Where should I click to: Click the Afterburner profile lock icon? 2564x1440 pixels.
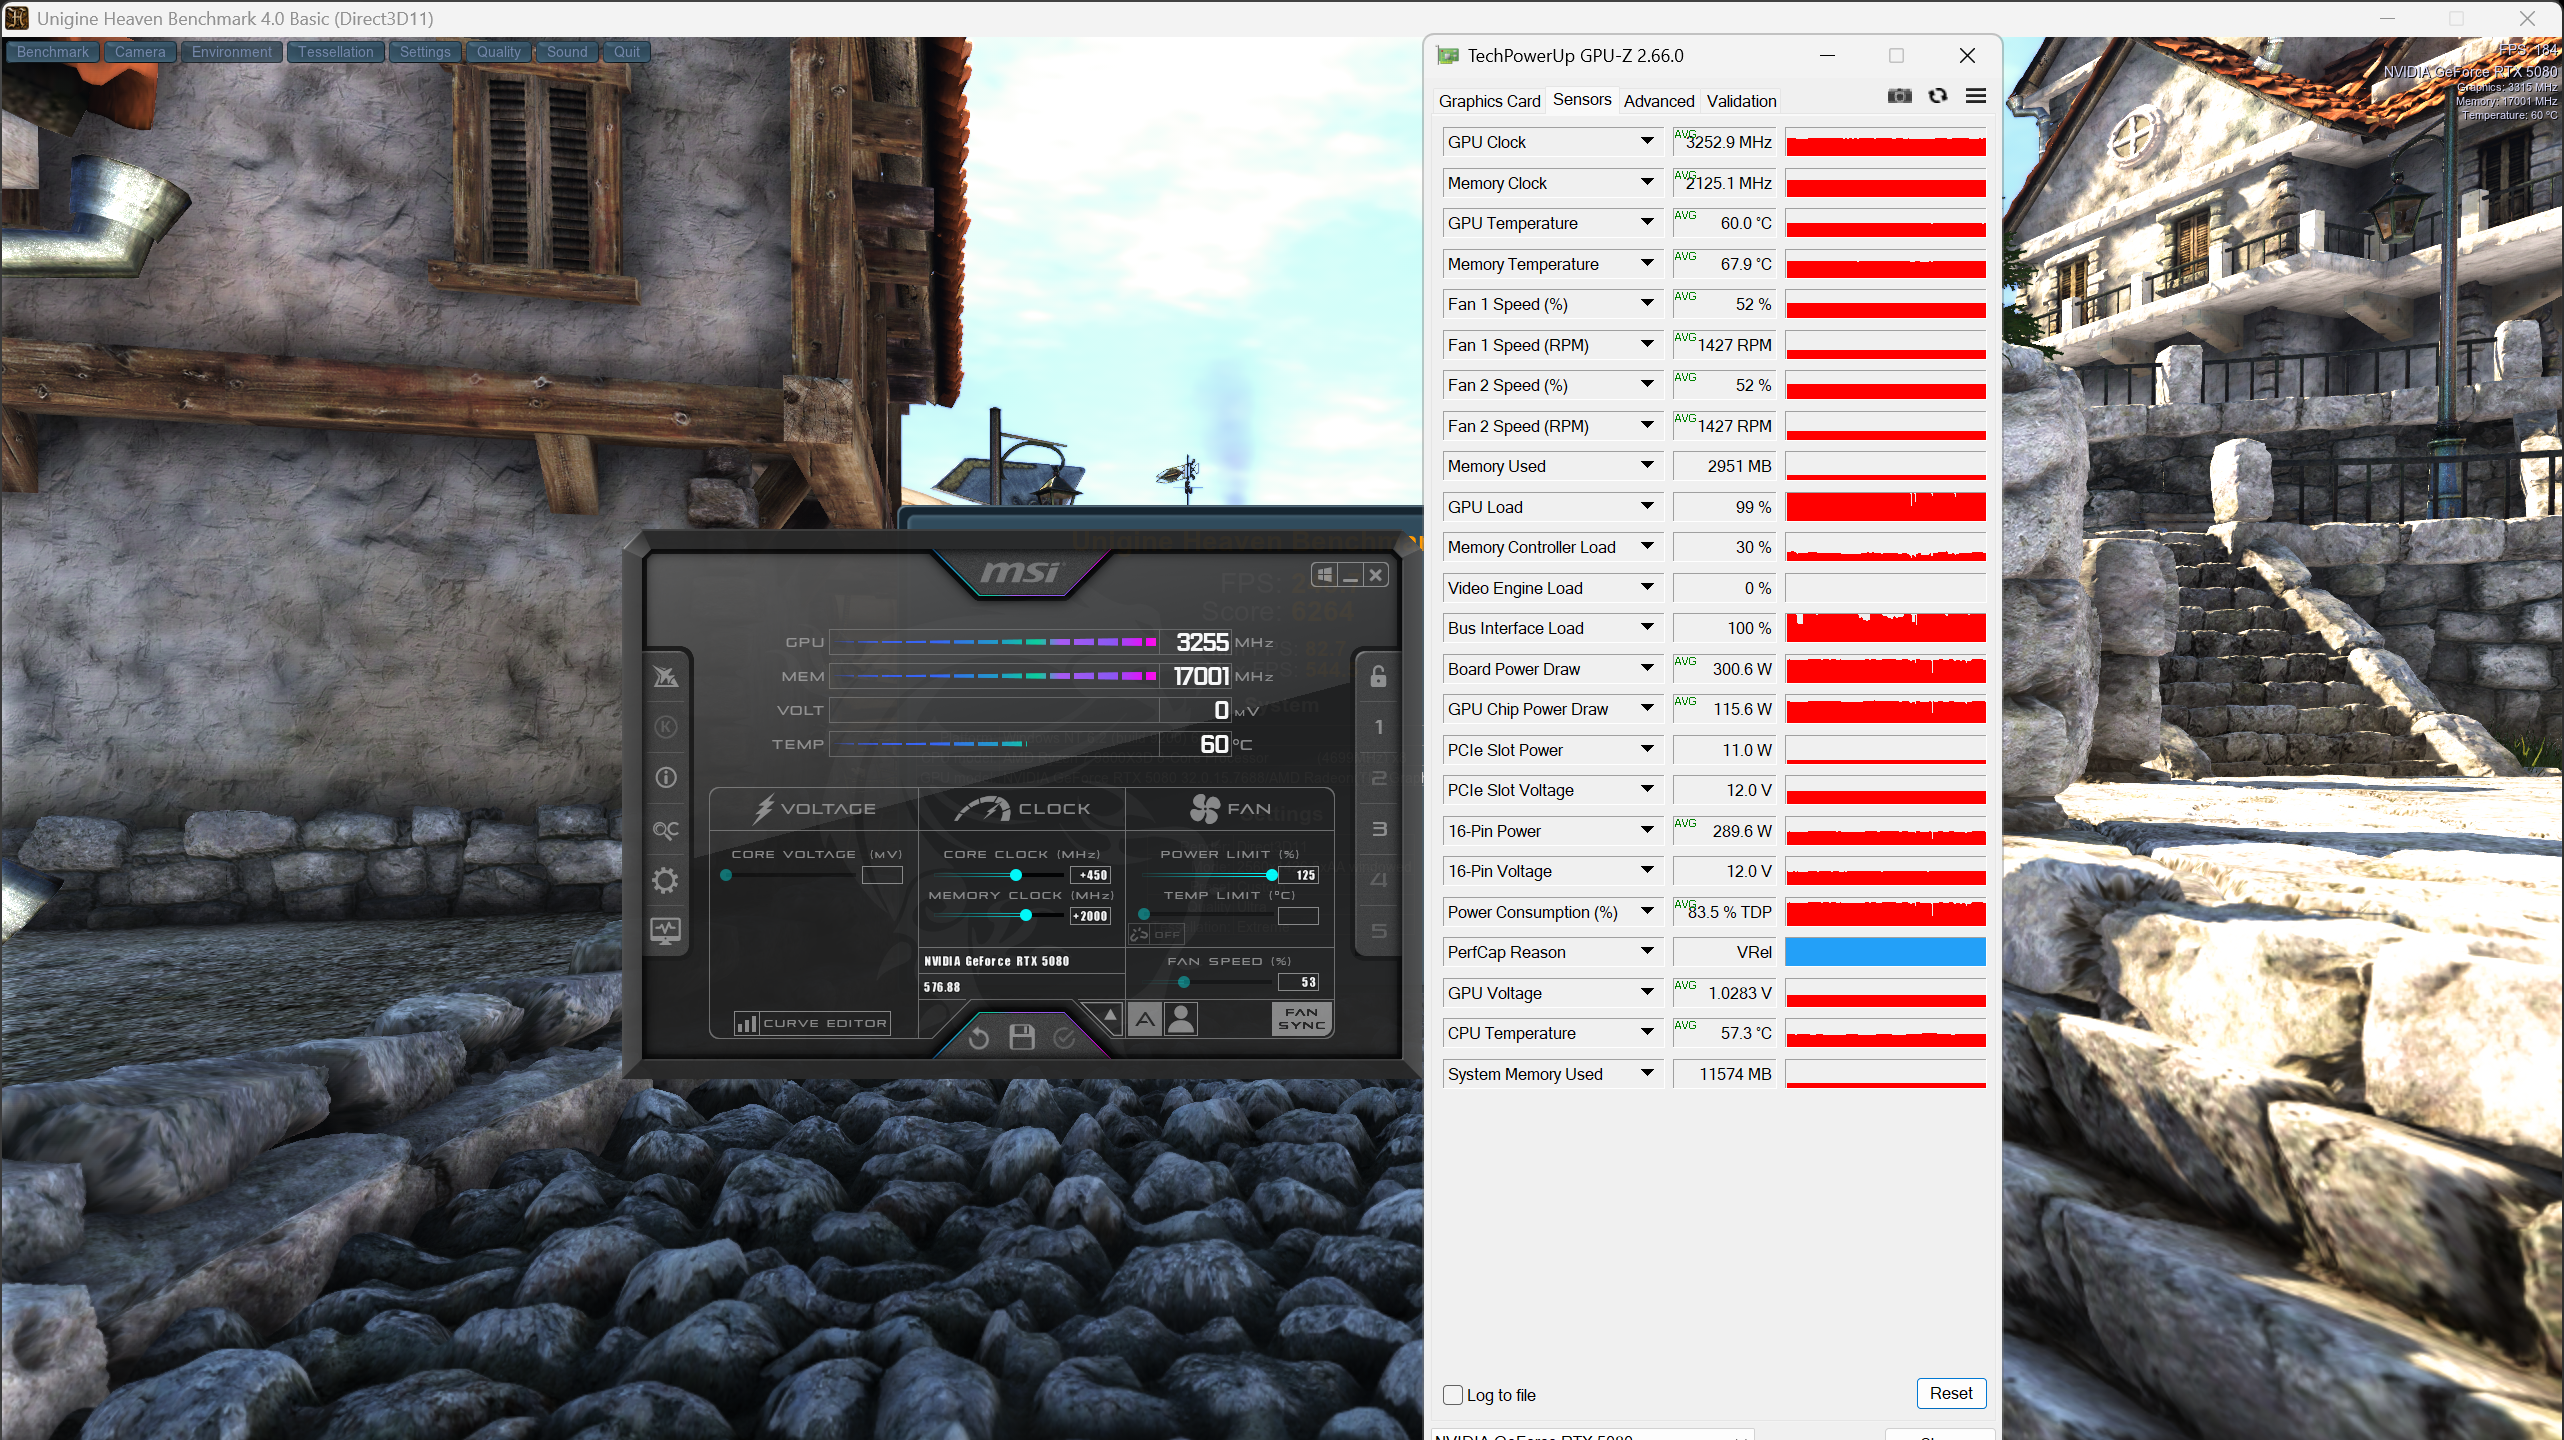(1378, 676)
